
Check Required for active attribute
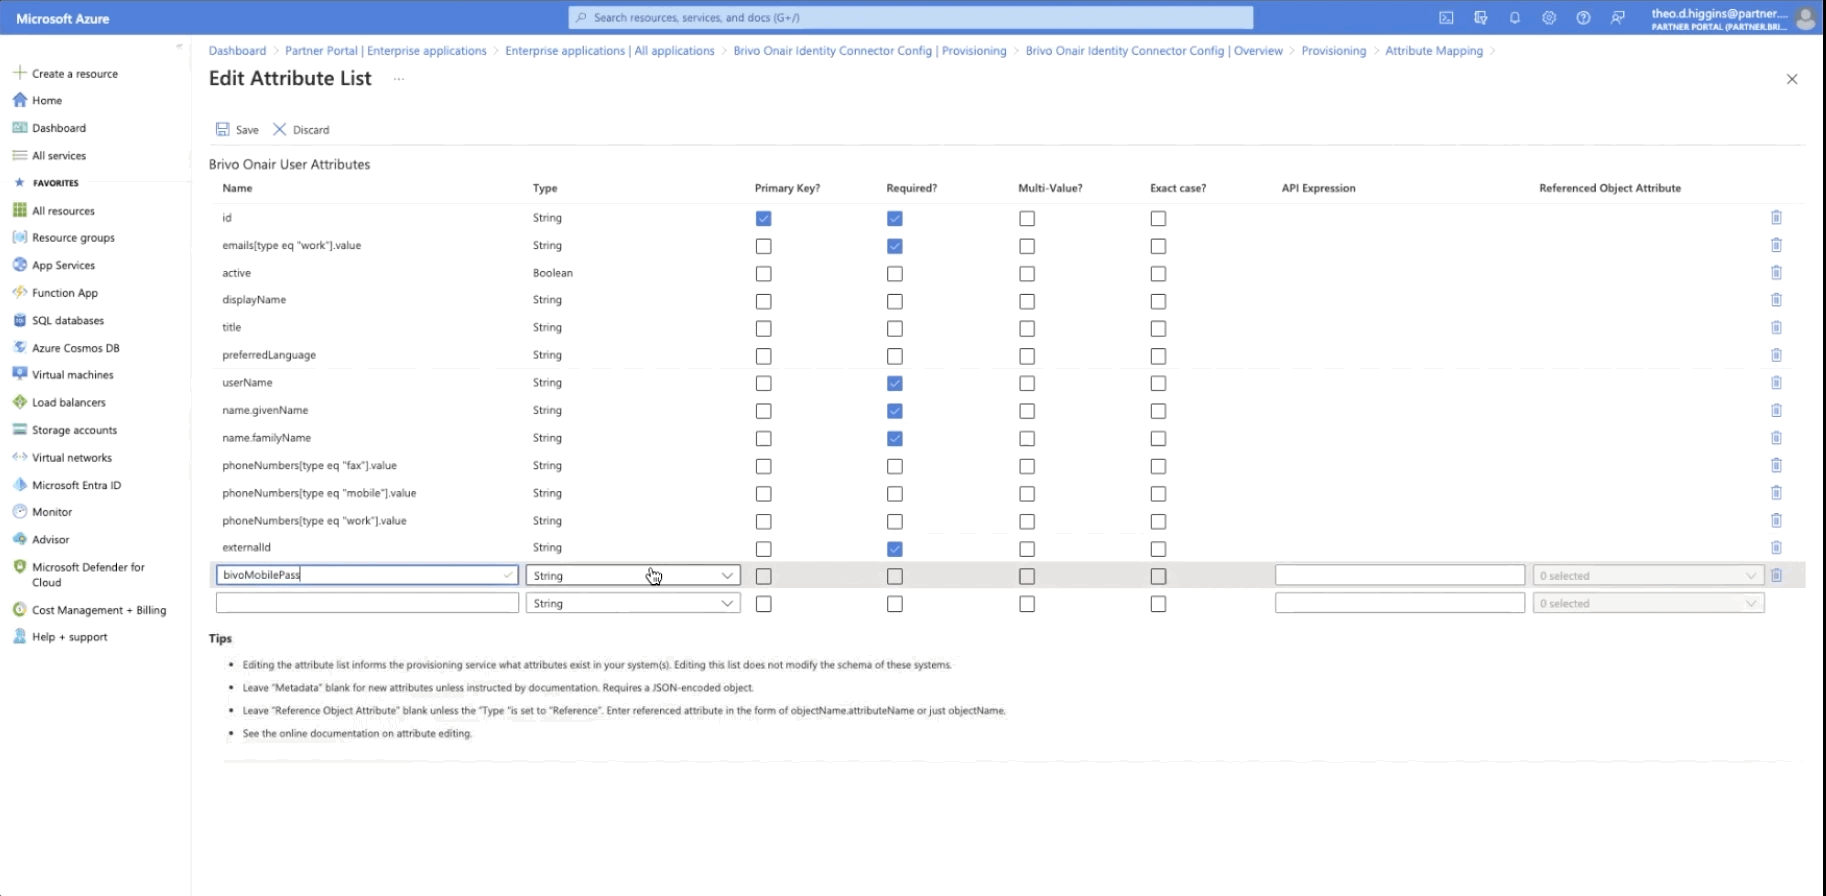[x=895, y=273]
